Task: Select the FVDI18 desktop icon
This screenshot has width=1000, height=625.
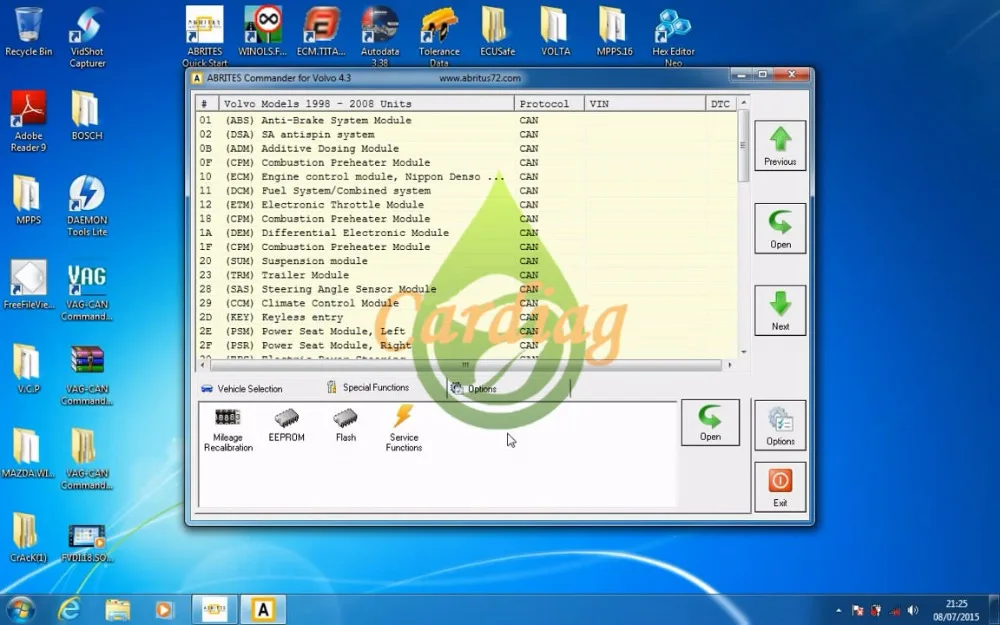Action: [87, 543]
